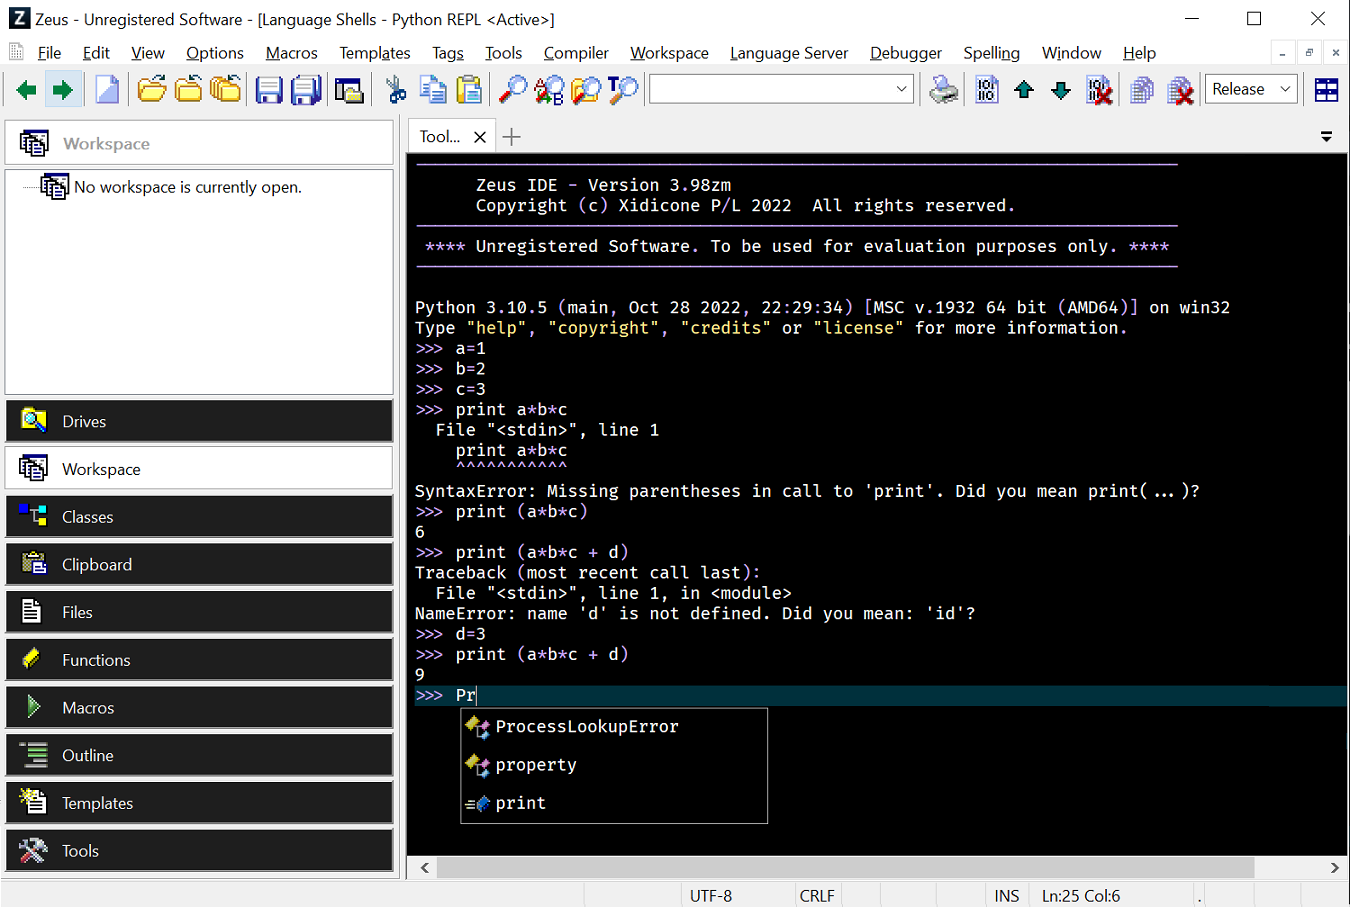Screen dimensions: 1350x908
Task: Add a new tab with the plus button
Action: (x=512, y=137)
